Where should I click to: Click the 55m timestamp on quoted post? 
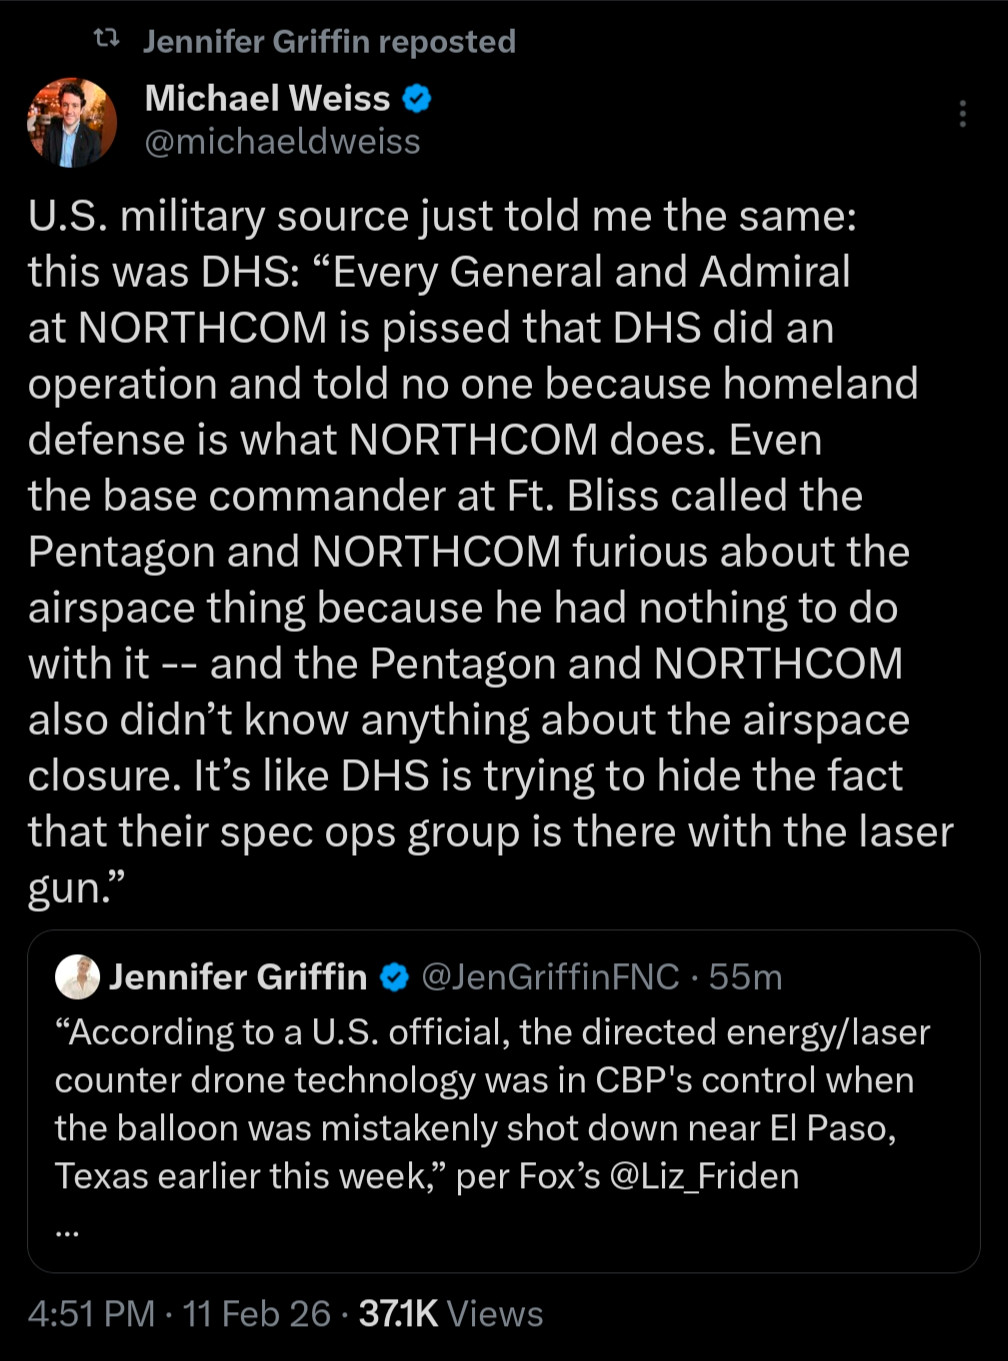point(745,976)
